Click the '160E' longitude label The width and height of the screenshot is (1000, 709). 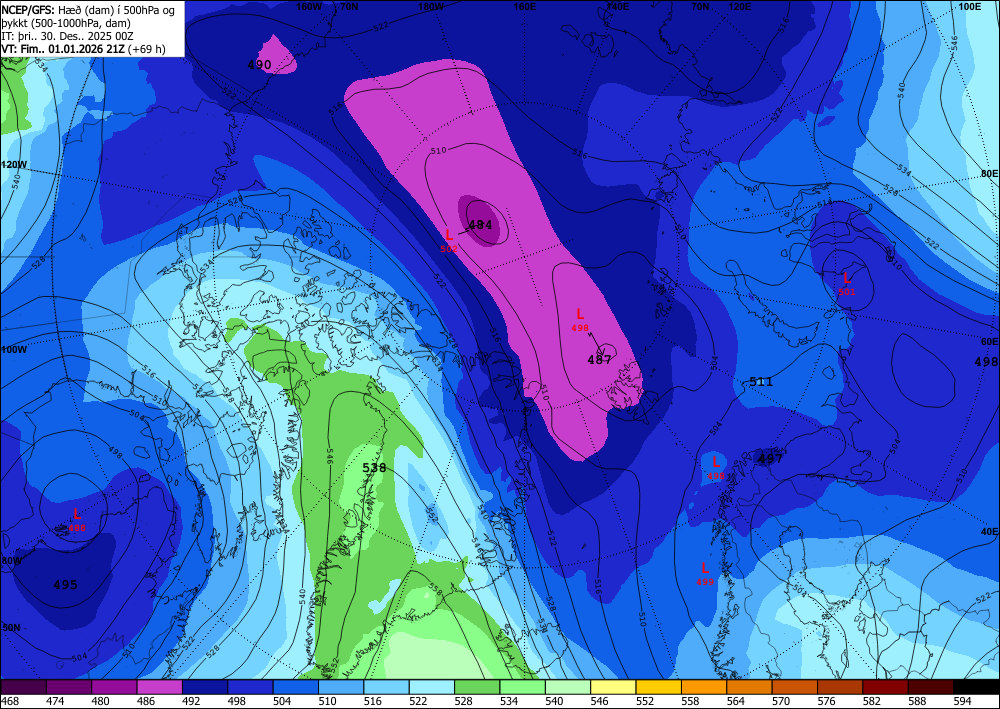(x=524, y=6)
